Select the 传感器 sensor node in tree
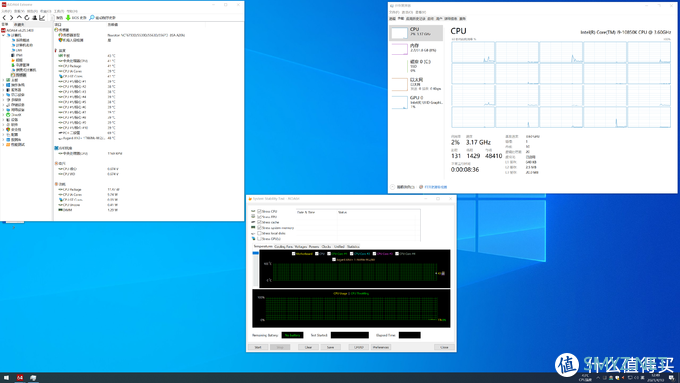Image resolution: width=680 pixels, height=383 pixels. [x=19, y=75]
